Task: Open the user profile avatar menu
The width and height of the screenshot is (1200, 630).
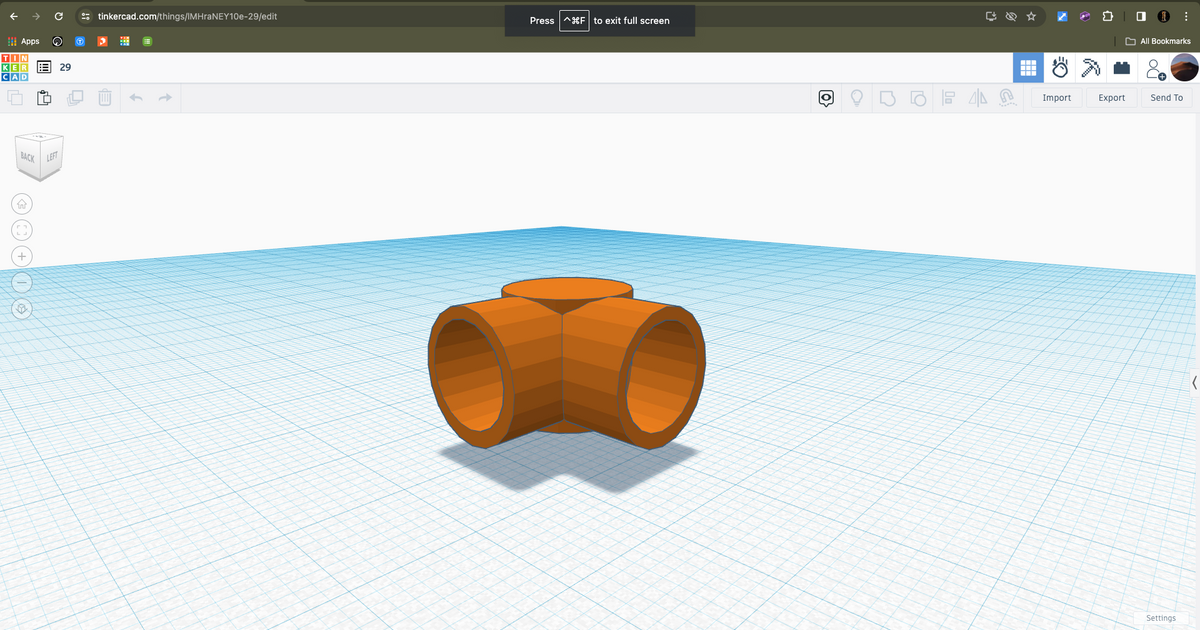Action: [1184, 68]
